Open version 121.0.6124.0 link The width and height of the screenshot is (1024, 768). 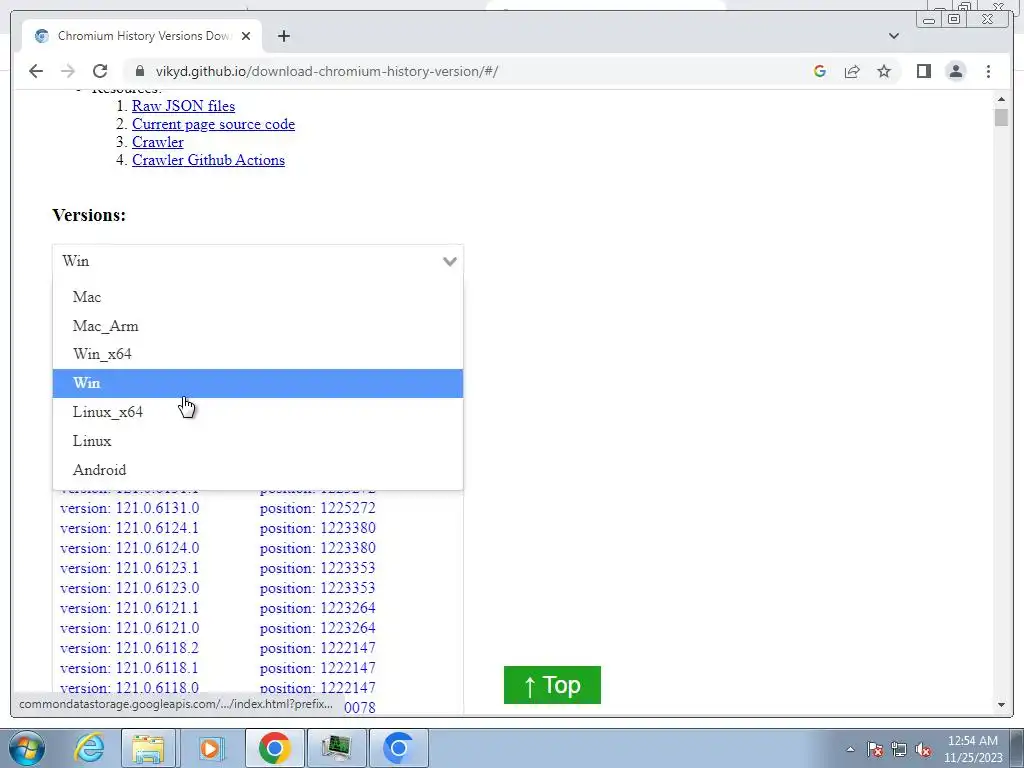click(129, 548)
